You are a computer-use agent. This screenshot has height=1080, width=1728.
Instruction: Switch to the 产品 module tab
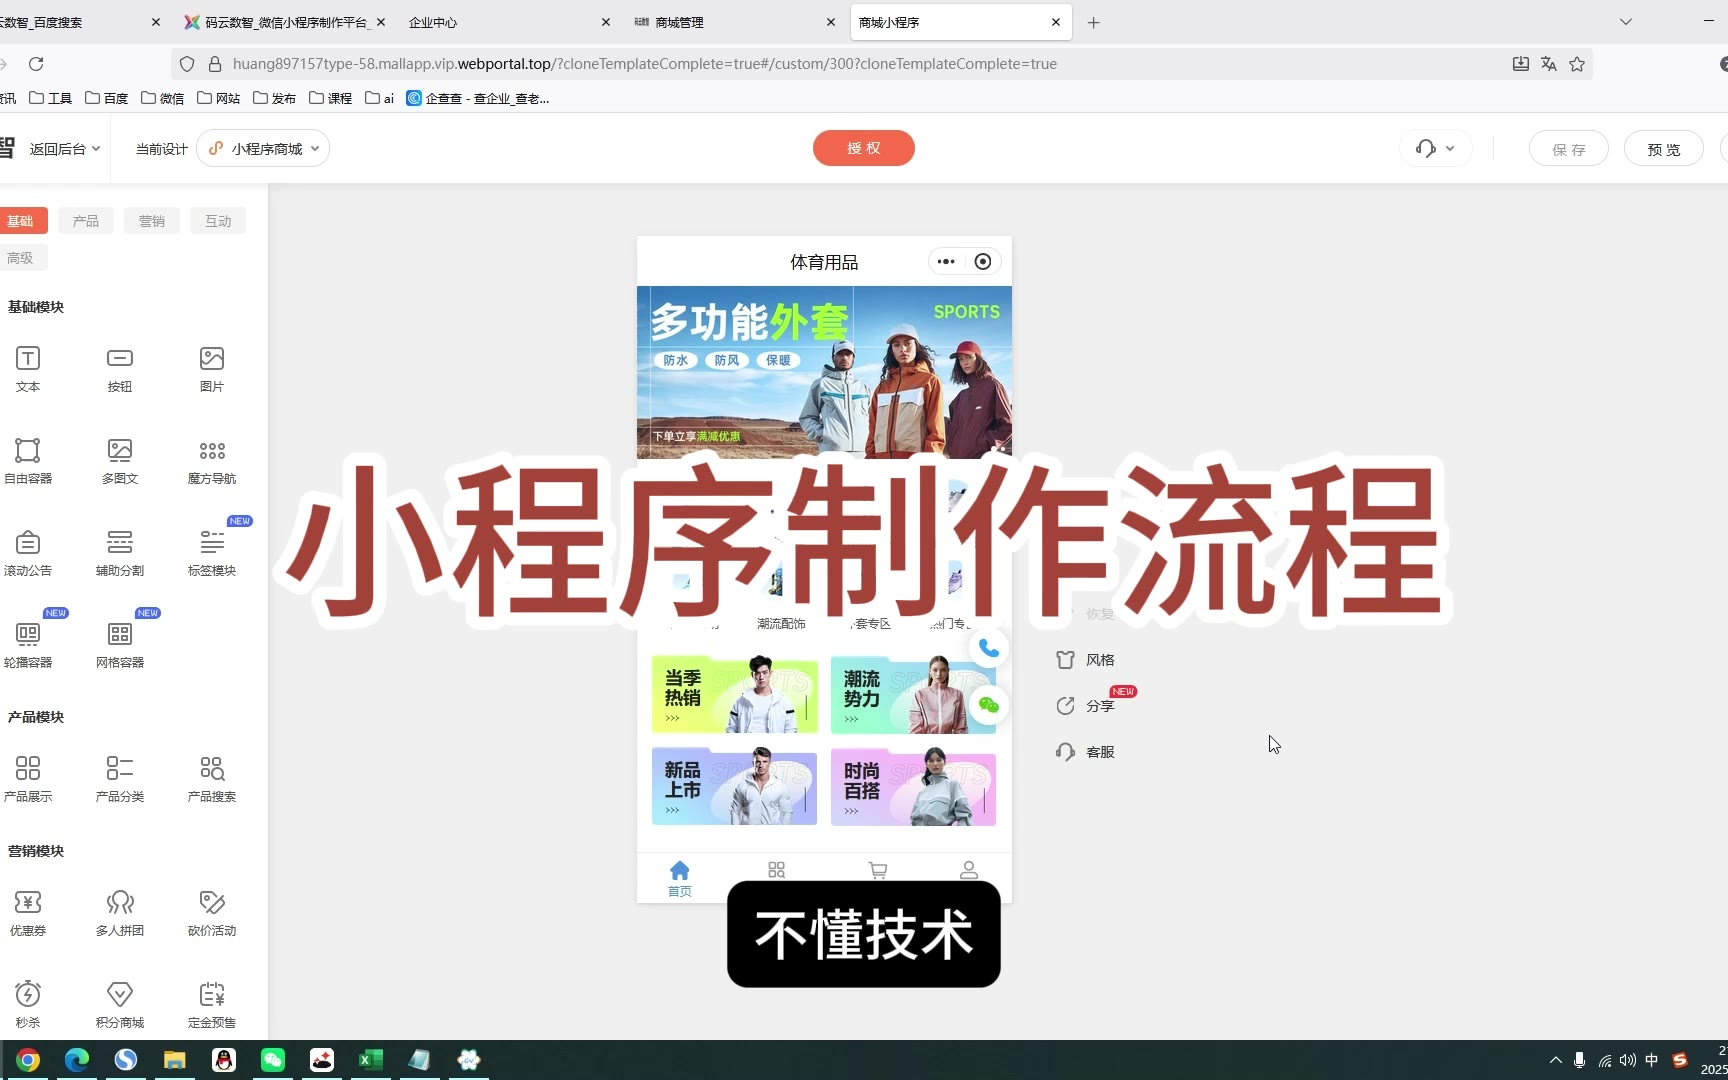coord(86,221)
